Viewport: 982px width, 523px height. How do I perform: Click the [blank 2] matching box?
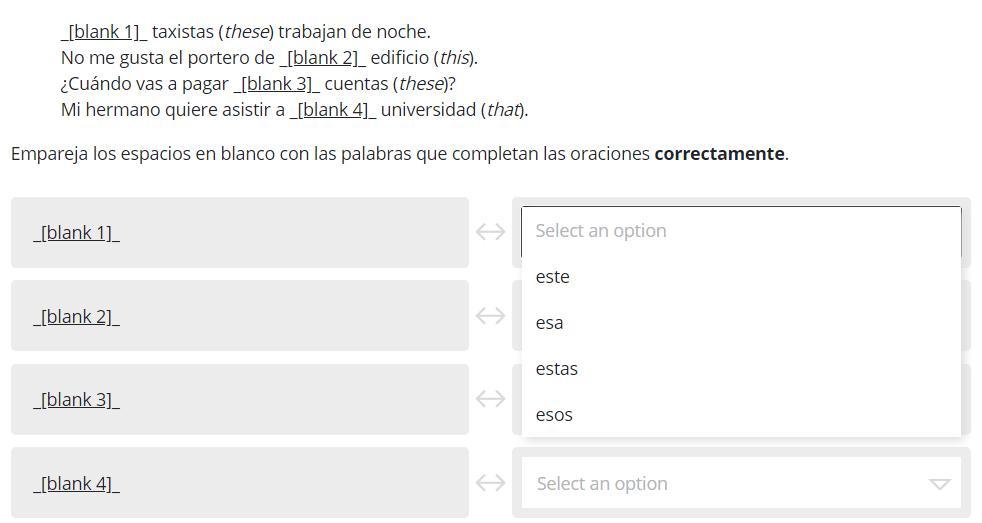pyautogui.click(x=240, y=316)
